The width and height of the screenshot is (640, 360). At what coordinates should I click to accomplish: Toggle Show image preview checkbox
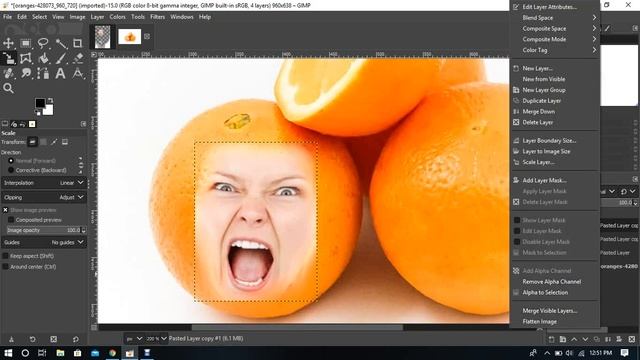[5, 210]
